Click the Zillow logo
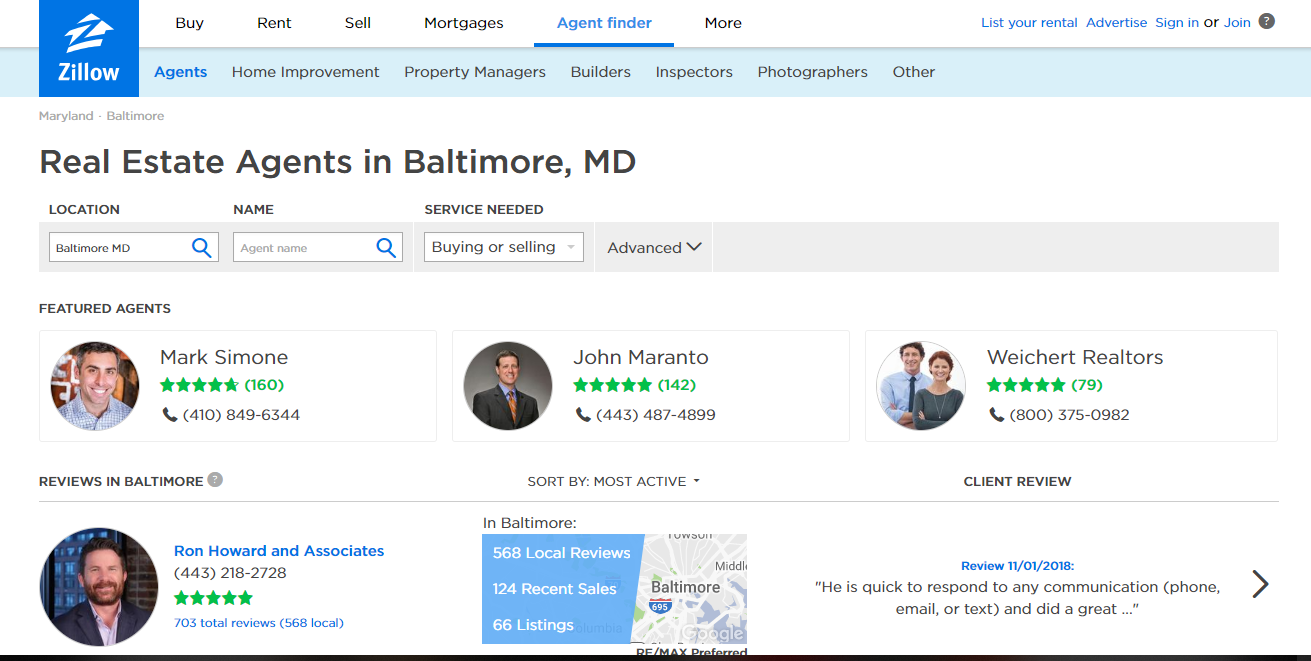Screen dimensions: 1311x661 pos(89,48)
